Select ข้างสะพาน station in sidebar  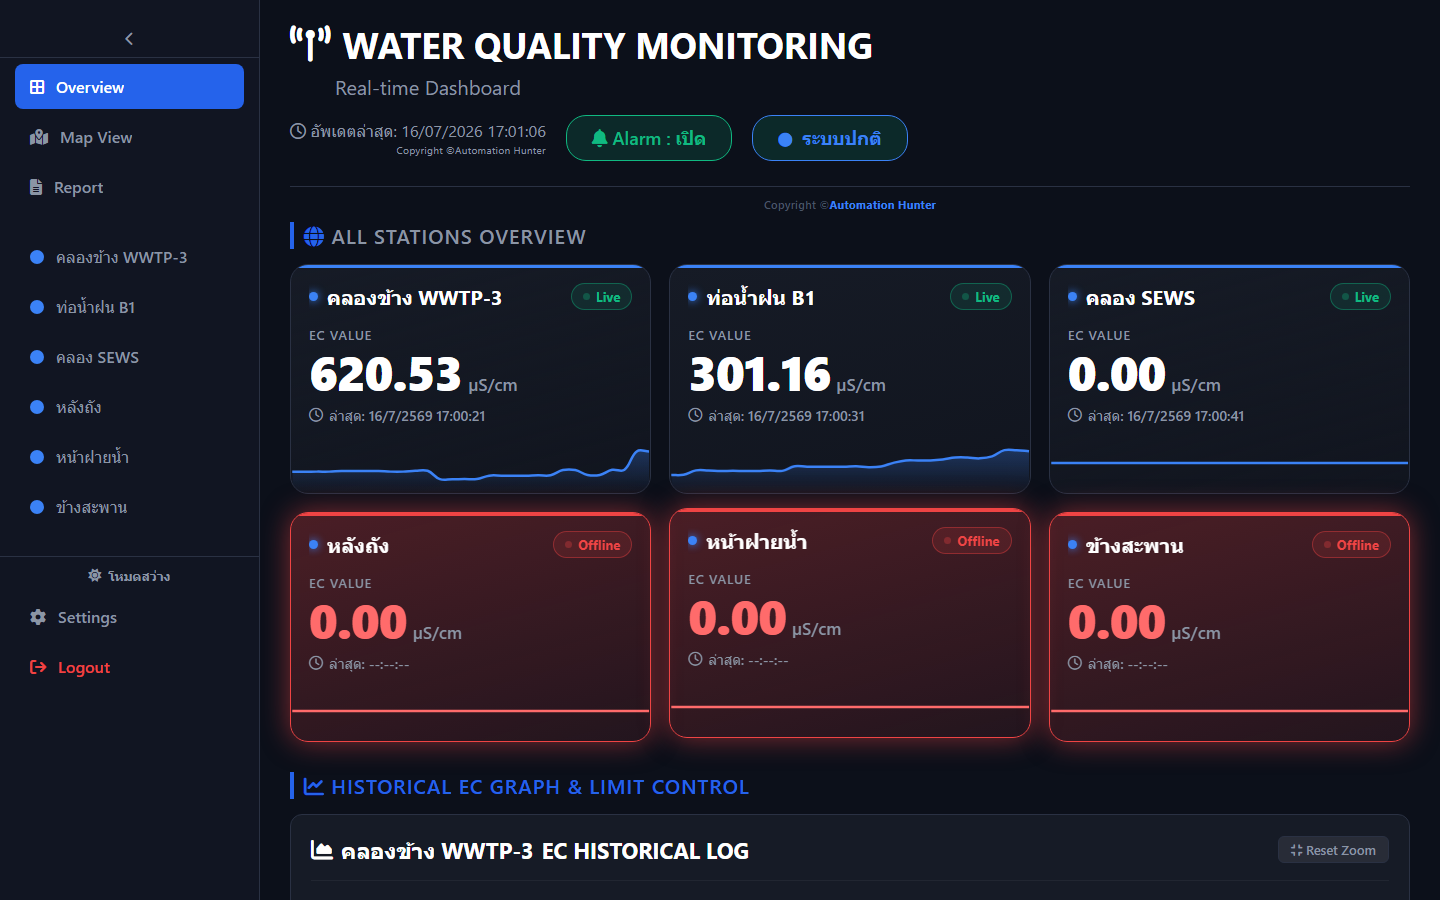click(129, 507)
